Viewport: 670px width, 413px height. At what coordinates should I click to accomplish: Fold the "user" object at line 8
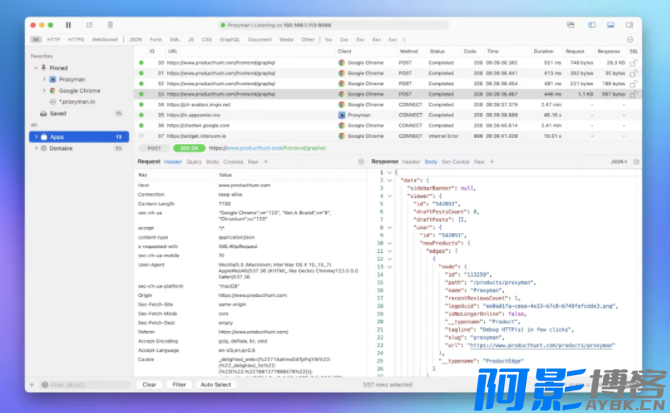point(390,228)
